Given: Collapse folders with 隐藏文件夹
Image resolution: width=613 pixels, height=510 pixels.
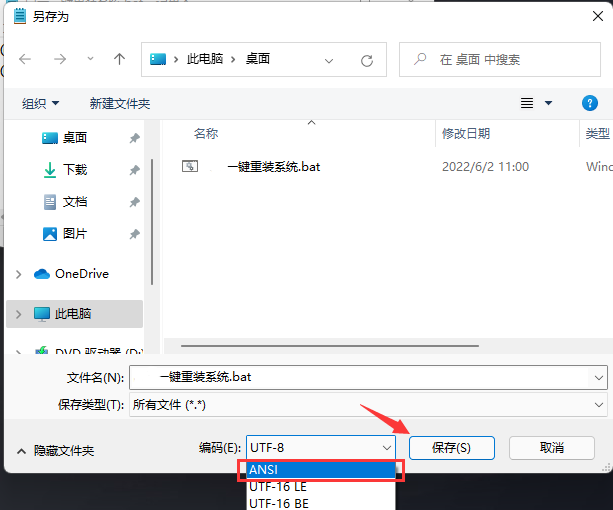Looking at the screenshot, I should 56,451.
